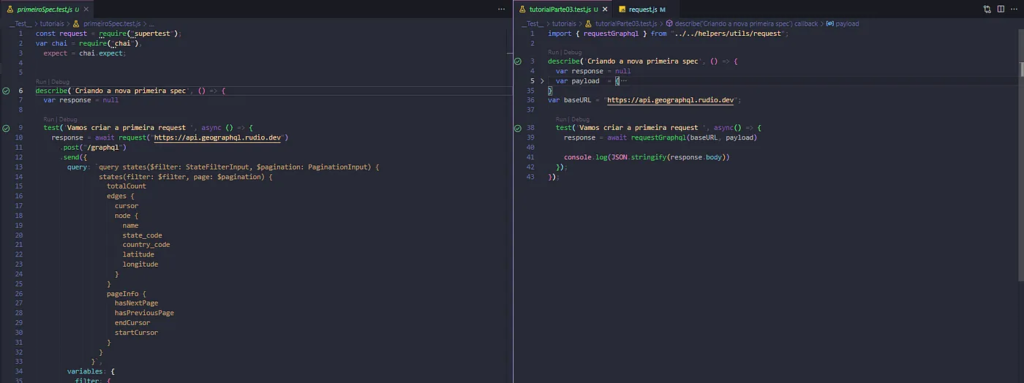Screen dimensions: 1024x383
Task: Open tutorials breadcrumb in right editor
Action: click(x=564, y=24)
